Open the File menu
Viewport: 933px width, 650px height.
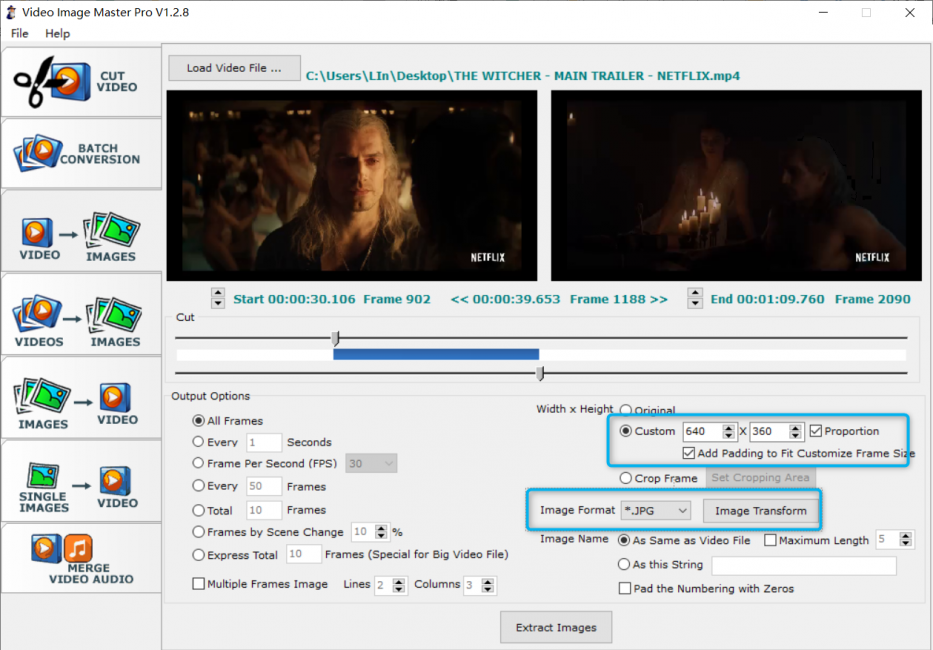point(20,33)
